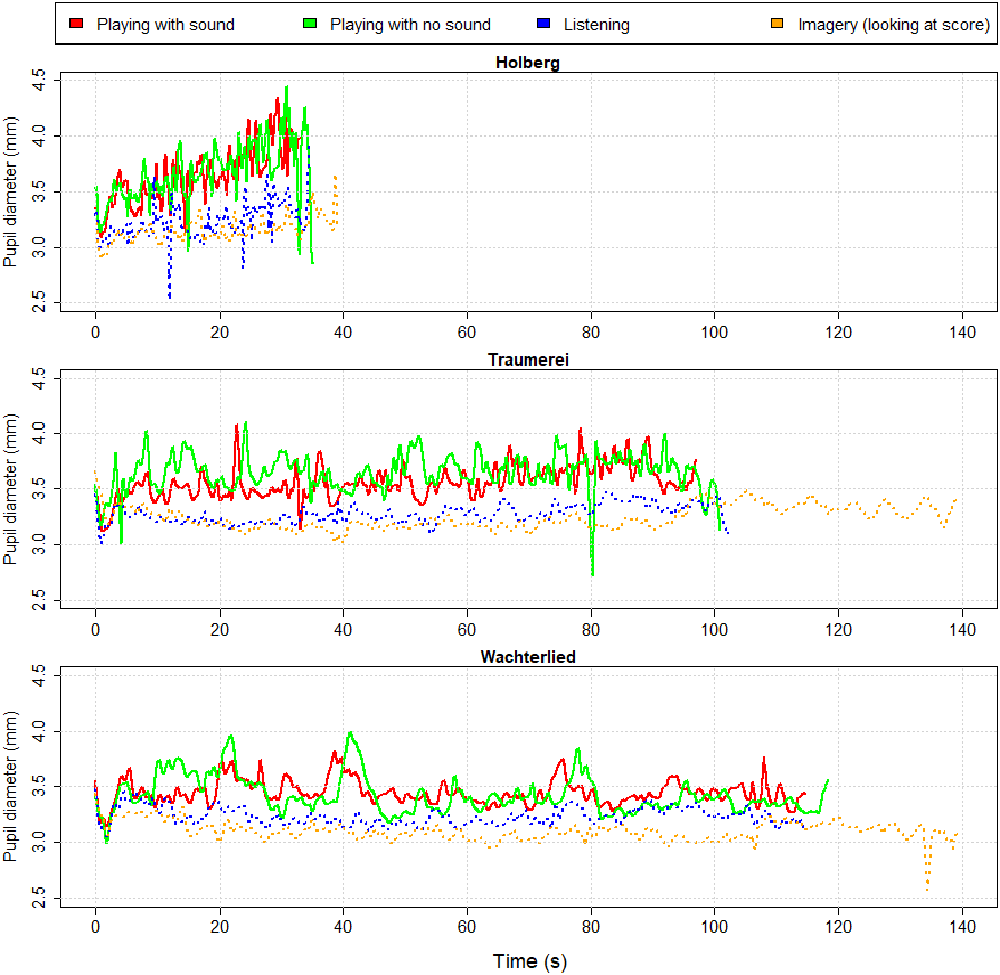Click the 2.5 y-axis tick on Wachterlied chart

38,898
